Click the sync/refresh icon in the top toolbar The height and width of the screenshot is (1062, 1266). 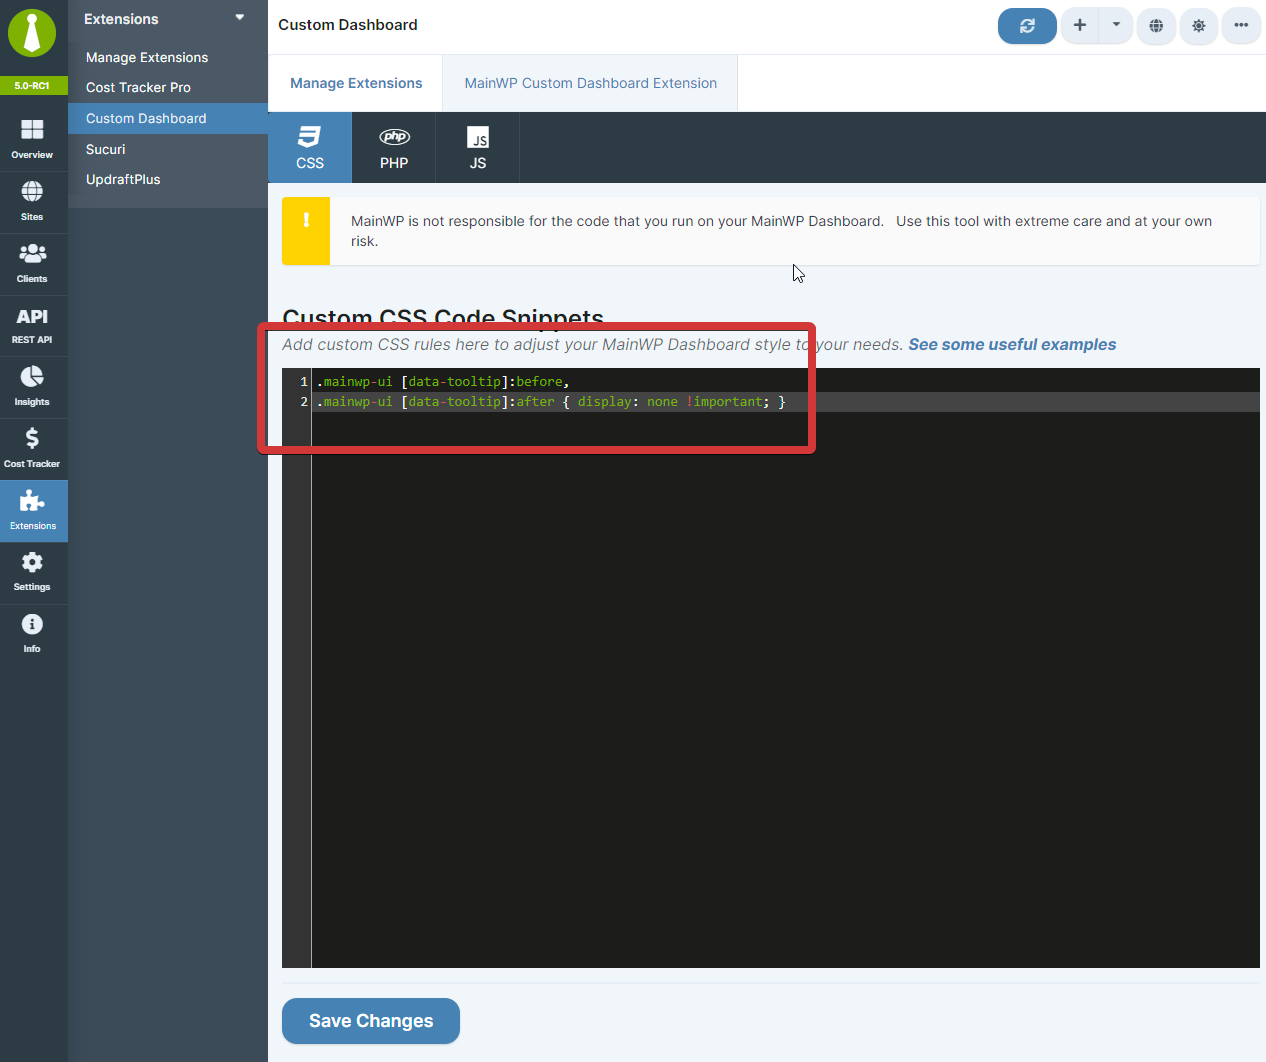pyautogui.click(x=1027, y=26)
